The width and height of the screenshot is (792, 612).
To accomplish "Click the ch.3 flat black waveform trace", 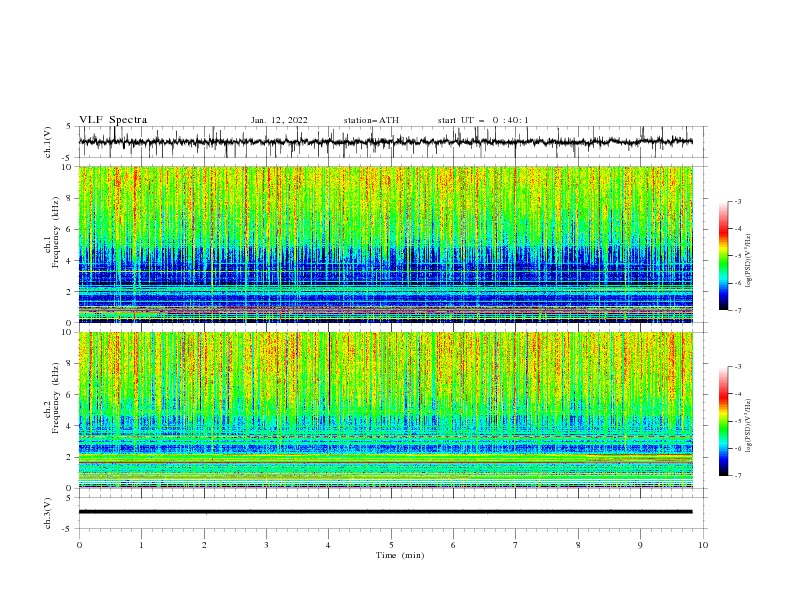I will [x=385, y=512].
